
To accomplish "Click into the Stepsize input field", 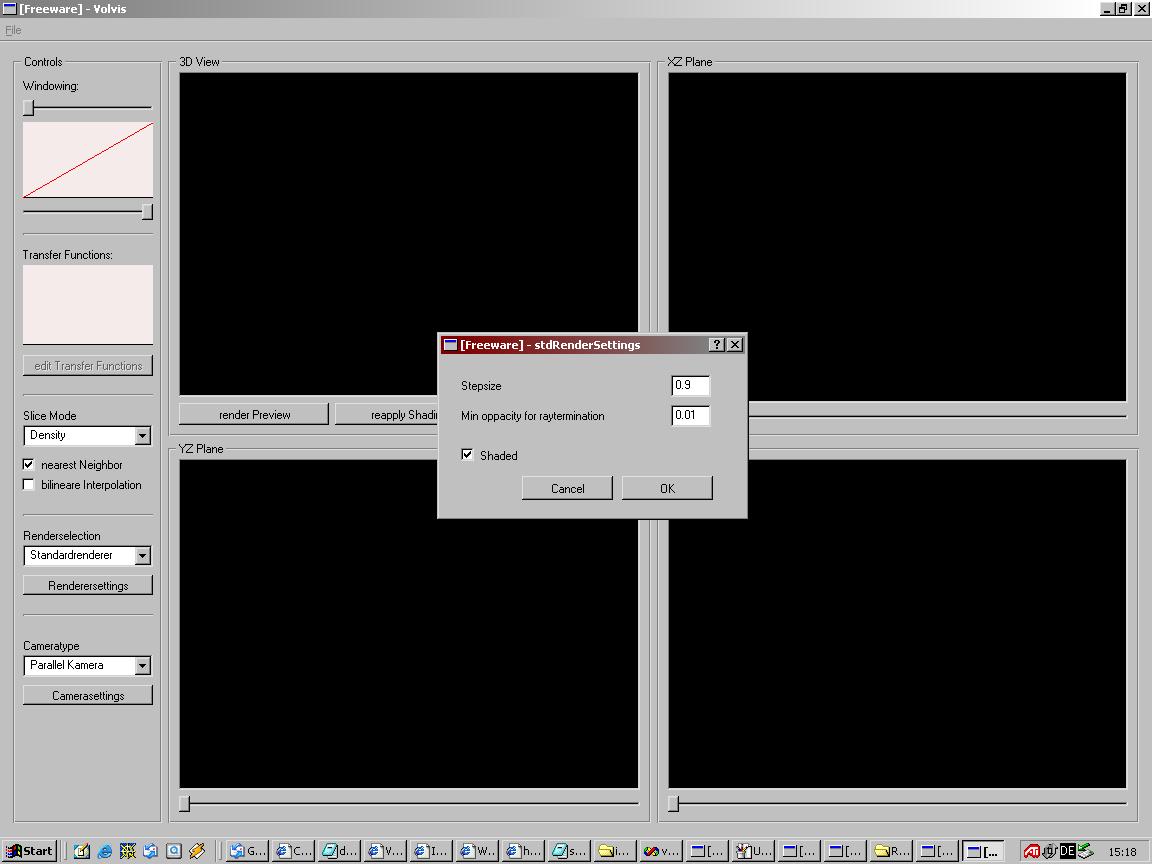I will point(690,385).
